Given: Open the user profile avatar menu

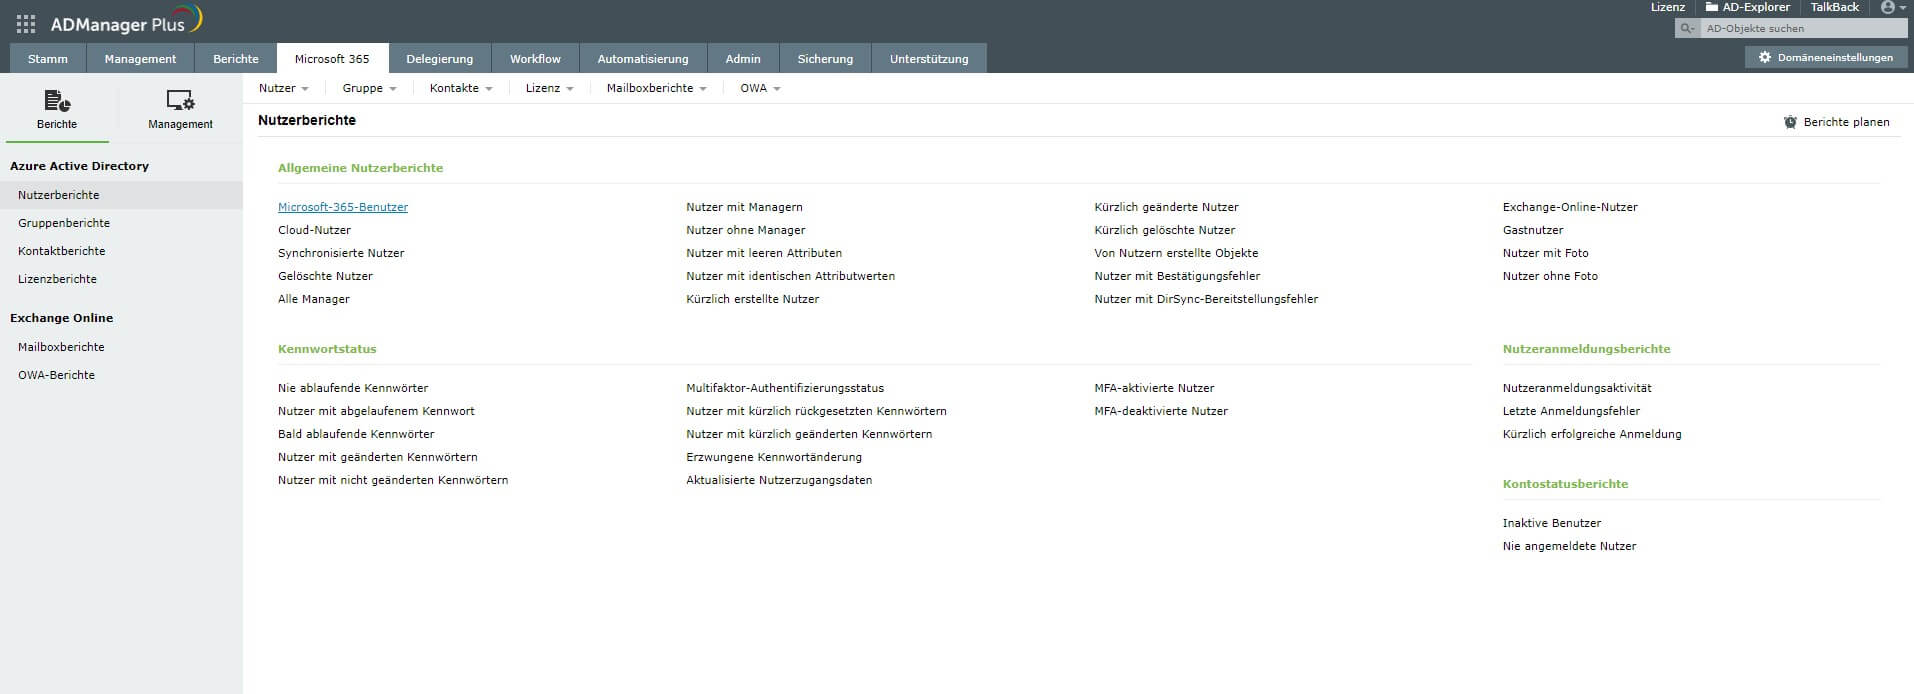Looking at the screenshot, I should click(x=1888, y=7).
